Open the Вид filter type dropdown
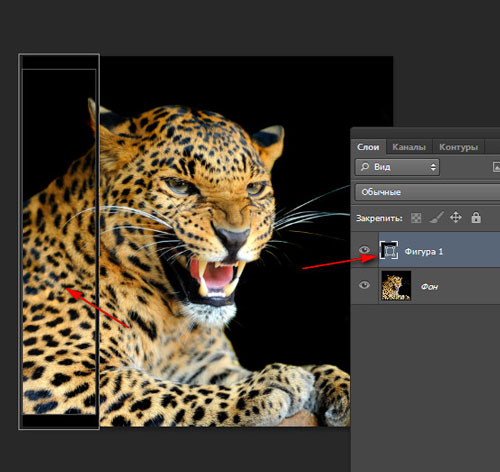 pyautogui.click(x=397, y=167)
